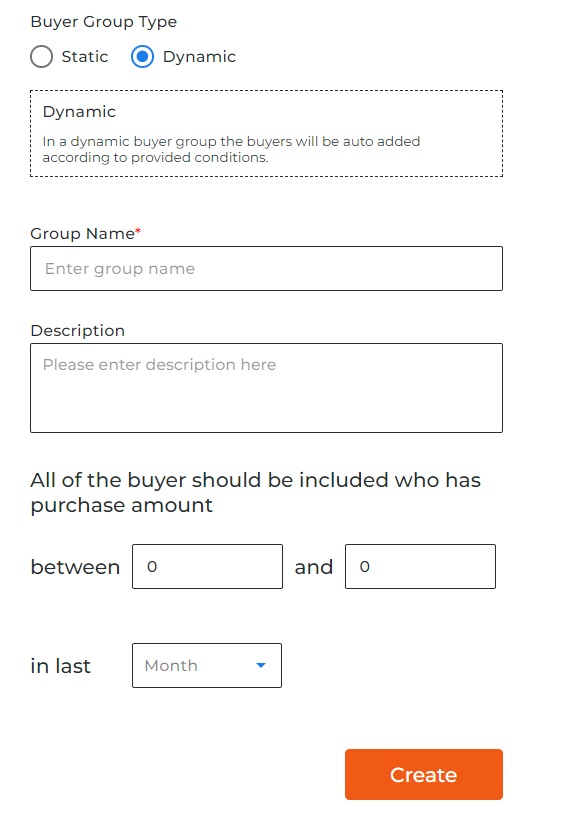Click the "Group Name" field label
Image resolution: width=585 pixels, height=821 pixels.
click(x=82, y=234)
